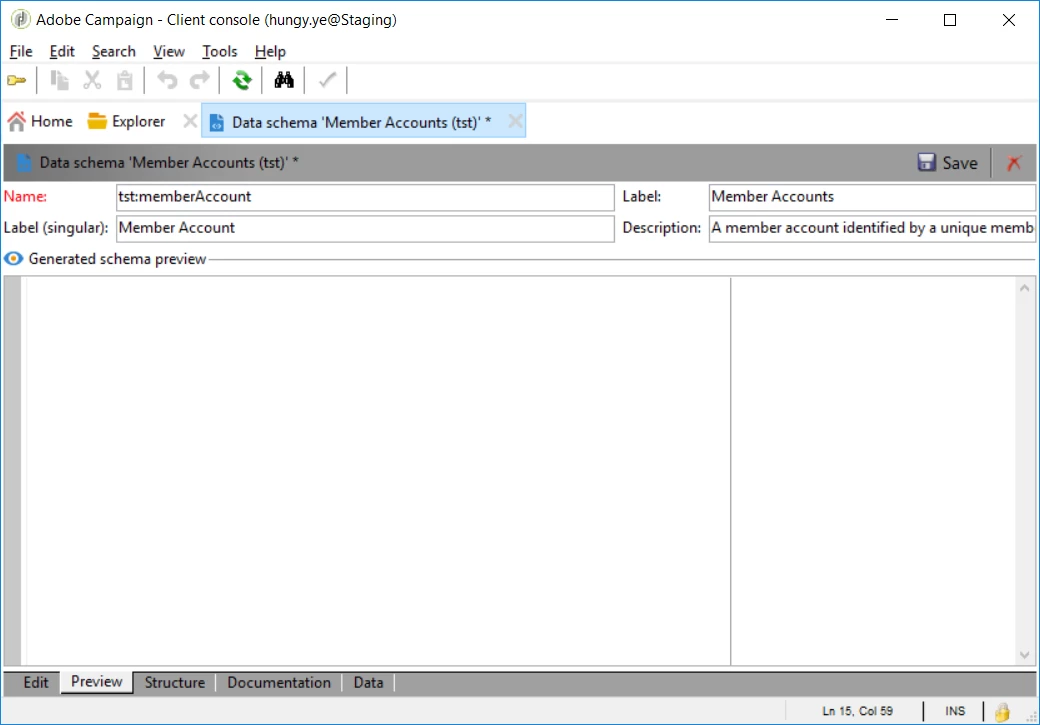Open the Structure tab
Screen dimensions: 1040x725
174,683
